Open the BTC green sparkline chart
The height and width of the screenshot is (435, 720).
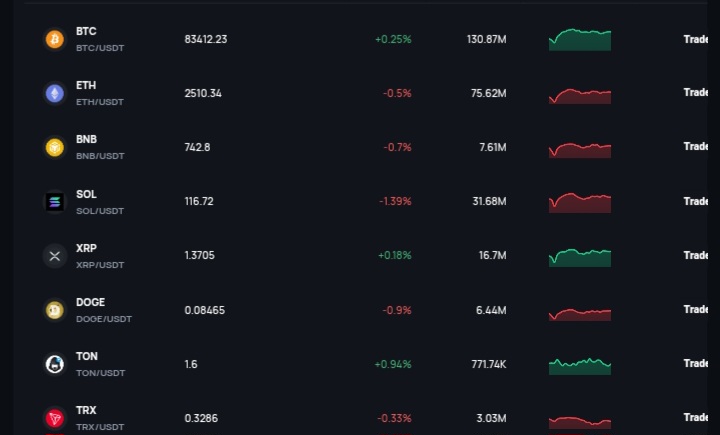pos(580,40)
